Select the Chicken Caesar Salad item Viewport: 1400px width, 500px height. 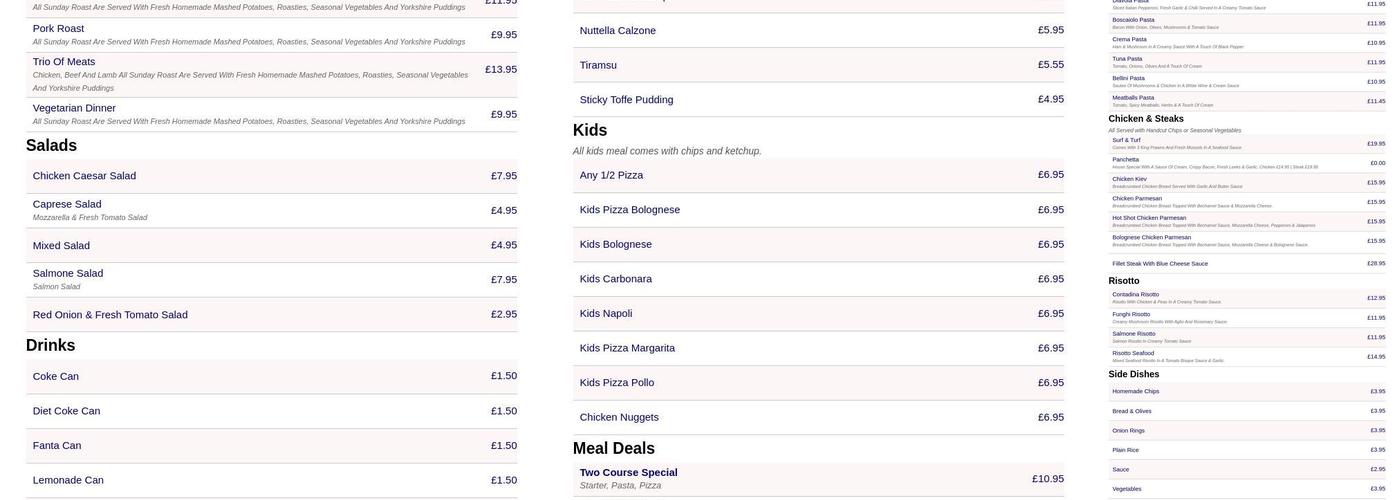point(84,176)
